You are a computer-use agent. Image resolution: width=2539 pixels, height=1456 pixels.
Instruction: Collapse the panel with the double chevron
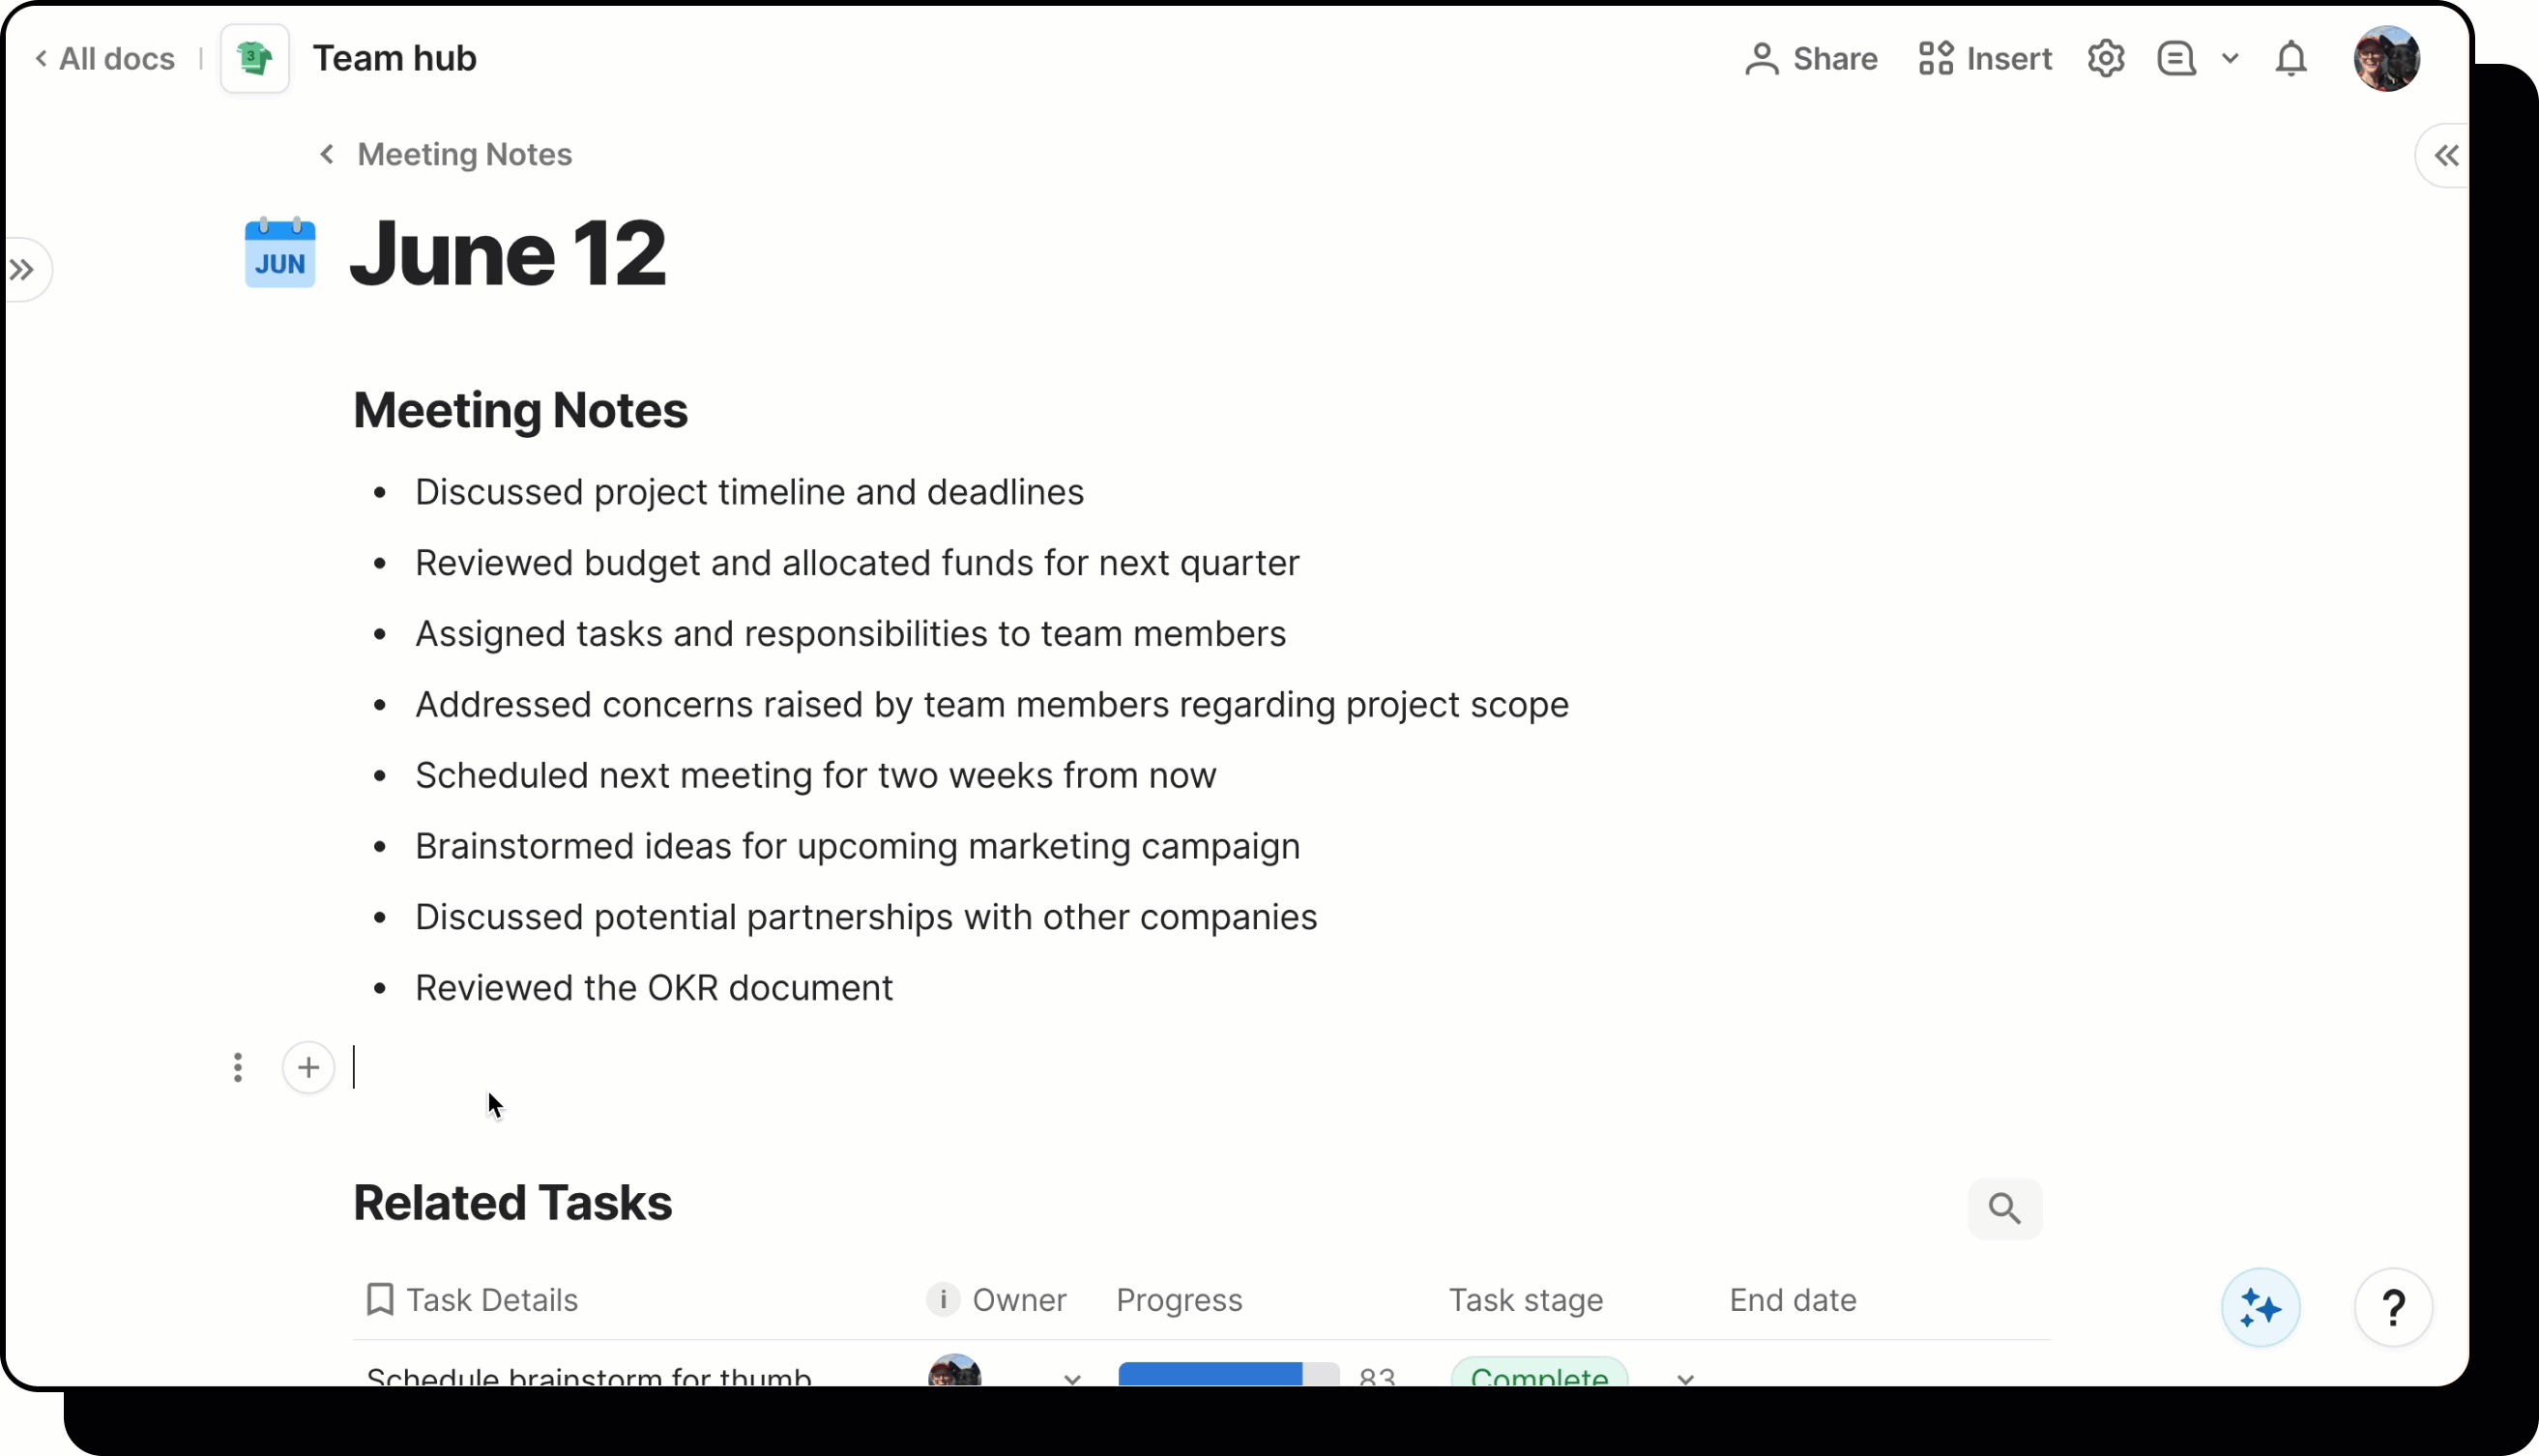2446,154
